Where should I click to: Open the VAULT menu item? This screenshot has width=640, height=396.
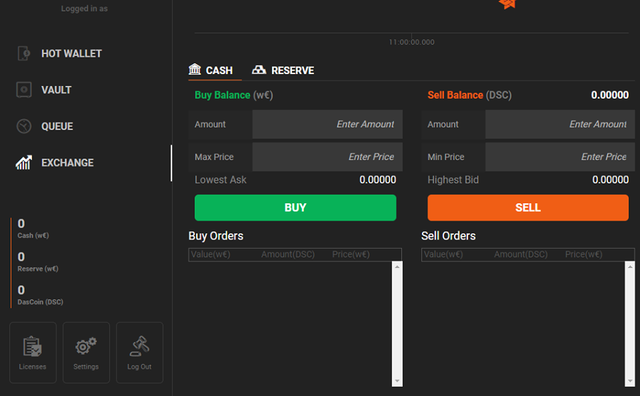tap(56, 90)
